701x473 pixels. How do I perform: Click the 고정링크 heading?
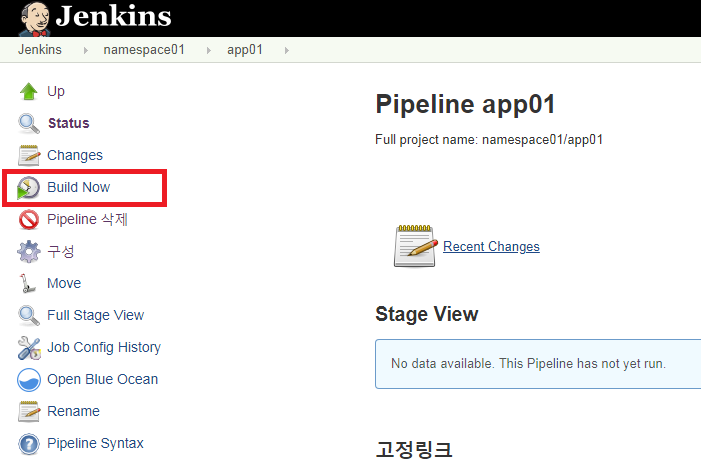[x=414, y=449]
